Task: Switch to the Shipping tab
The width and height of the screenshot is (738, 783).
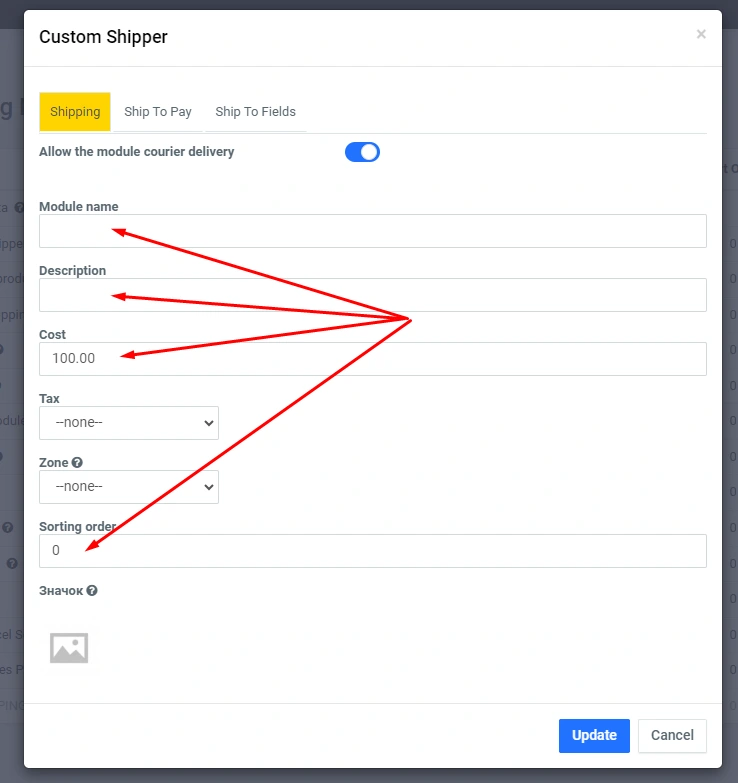Action: (x=75, y=112)
